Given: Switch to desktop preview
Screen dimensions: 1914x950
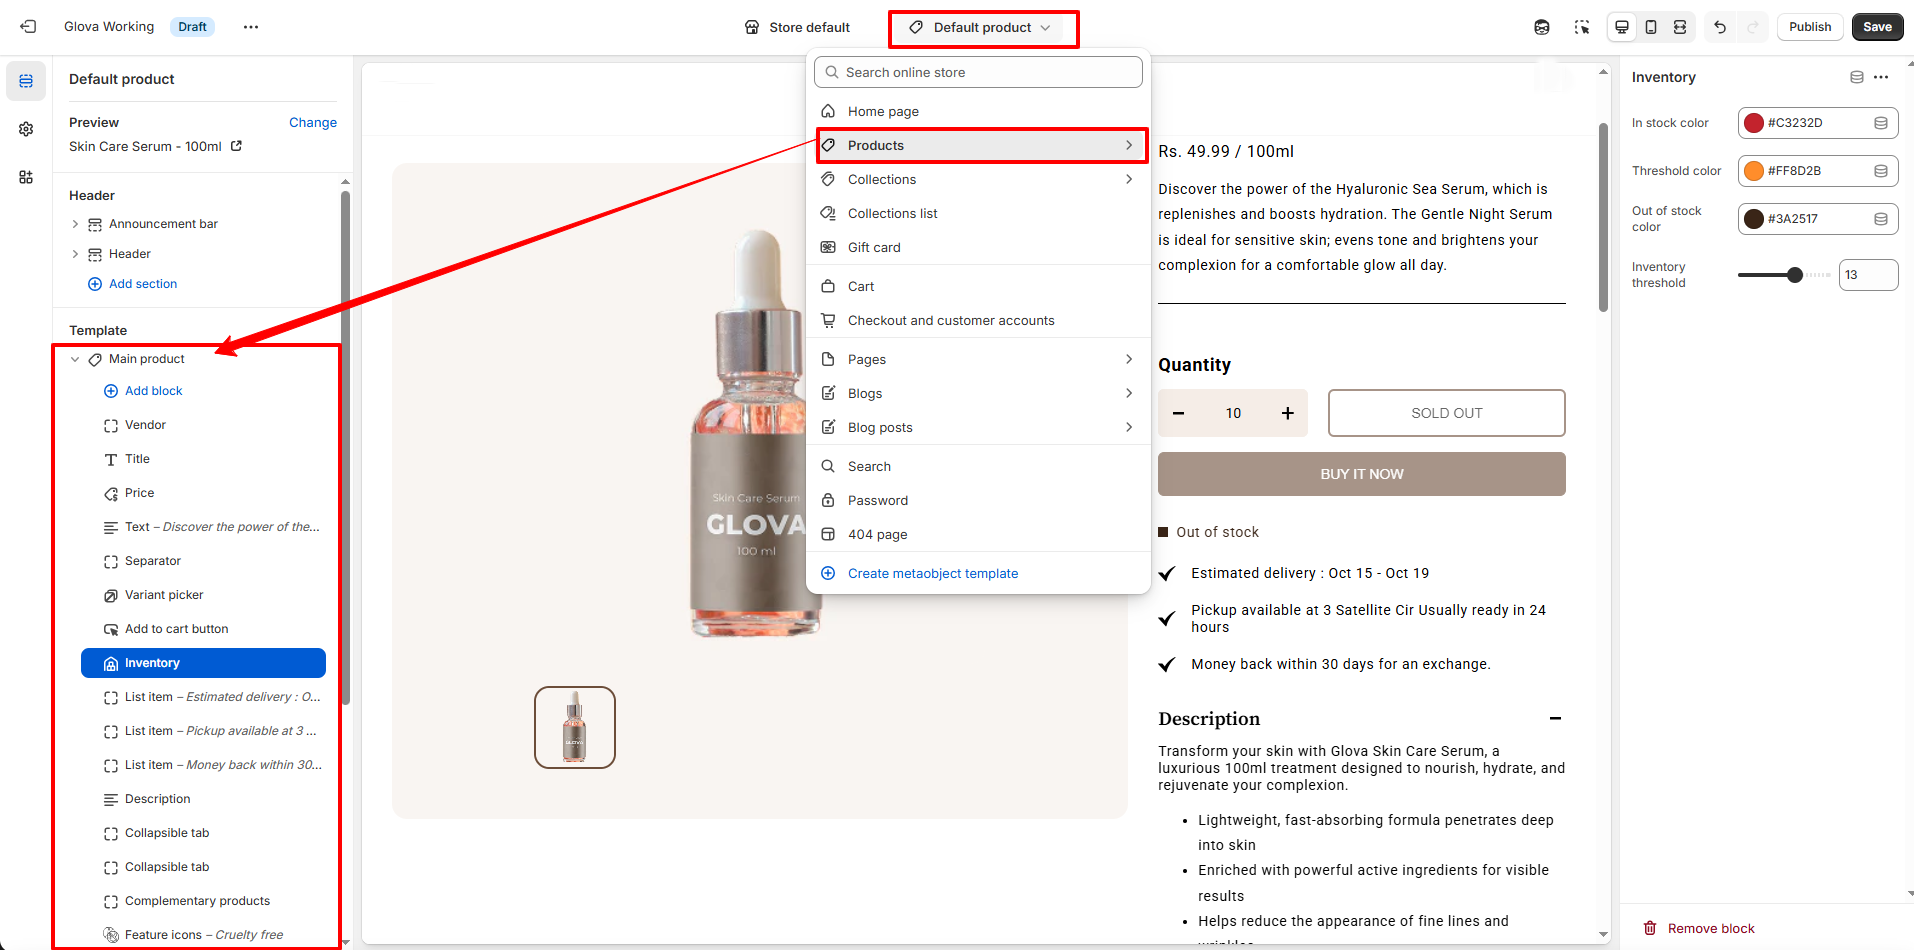Looking at the screenshot, I should [1622, 27].
